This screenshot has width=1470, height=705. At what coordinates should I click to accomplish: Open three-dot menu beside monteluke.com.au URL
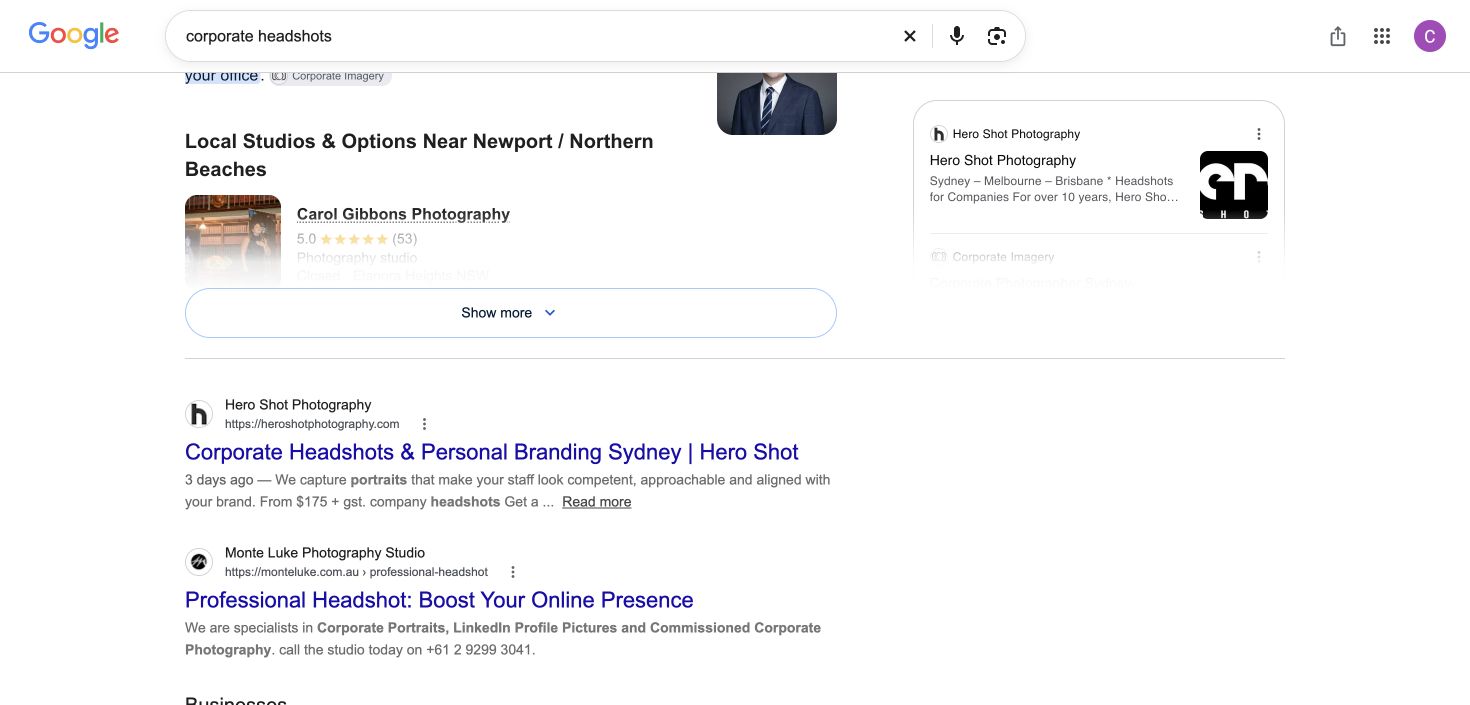(x=513, y=572)
